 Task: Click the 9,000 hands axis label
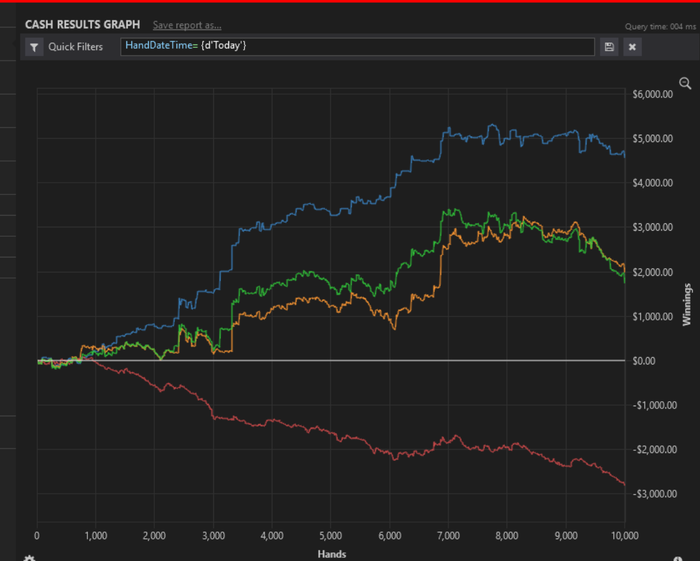point(566,536)
